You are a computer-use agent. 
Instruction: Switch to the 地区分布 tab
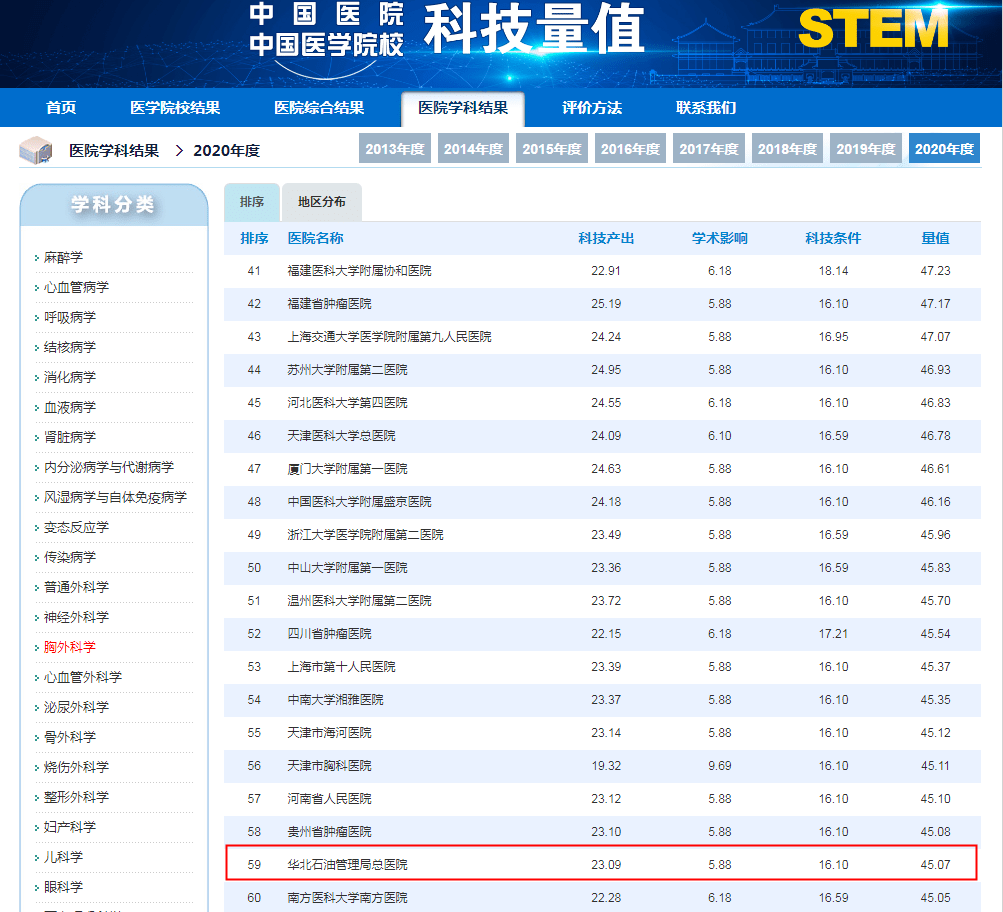(x=321, y=202)
